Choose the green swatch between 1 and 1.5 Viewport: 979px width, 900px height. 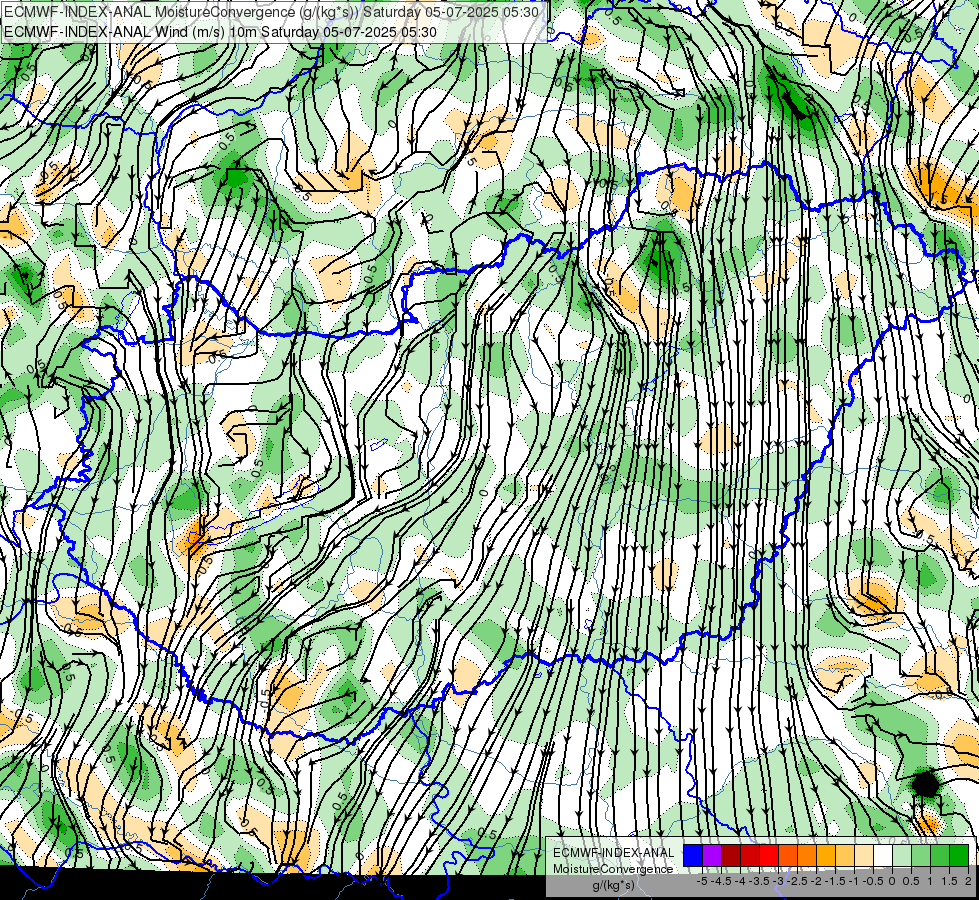tap(940, 855)
